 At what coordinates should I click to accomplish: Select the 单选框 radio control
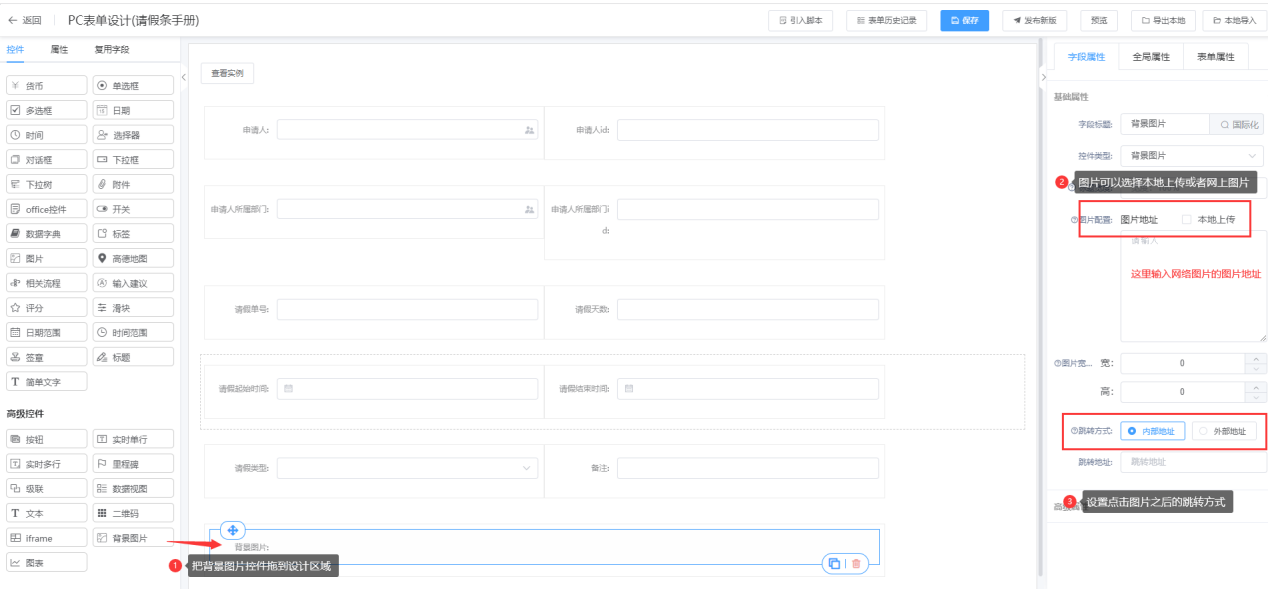pyautogui.click(x=133, y=86)
